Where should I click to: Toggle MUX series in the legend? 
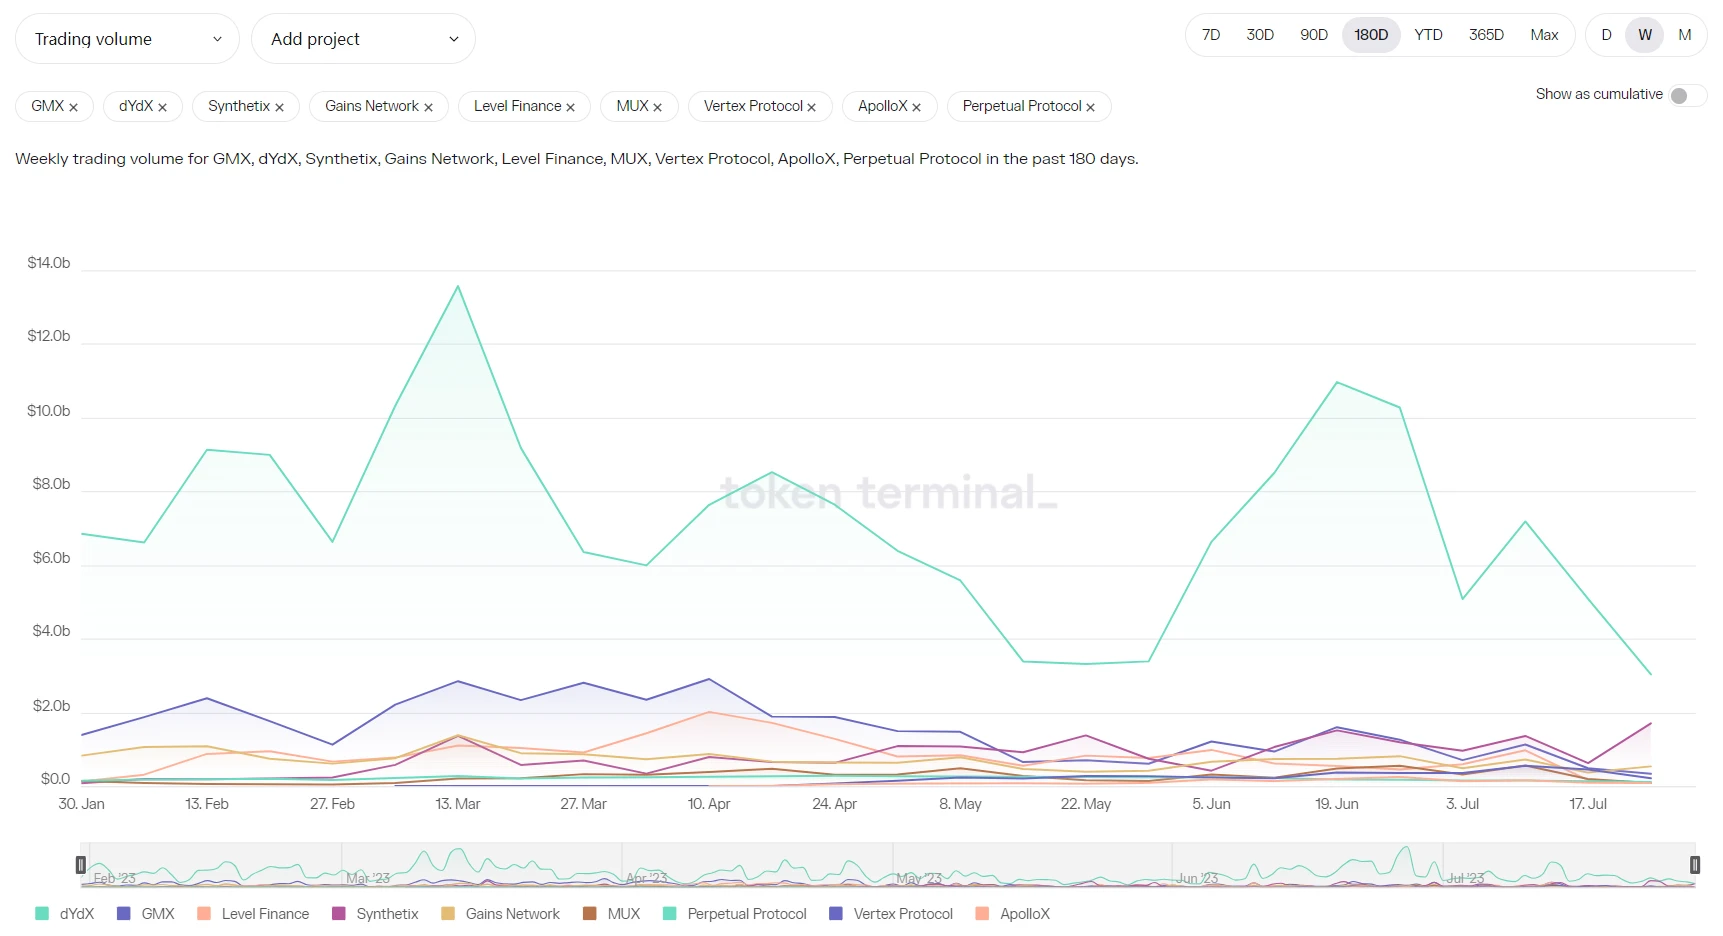click(611, 914)
